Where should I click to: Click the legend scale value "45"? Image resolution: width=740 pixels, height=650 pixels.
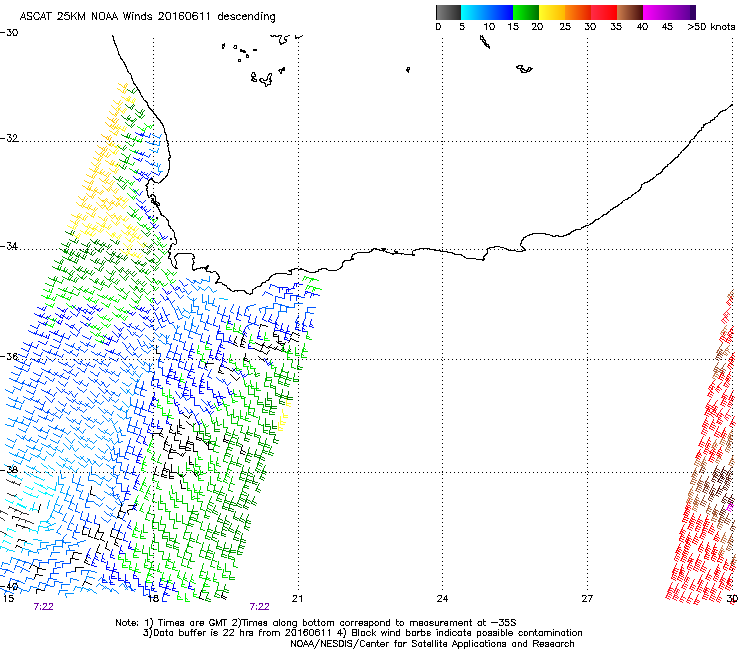point(667,26)
